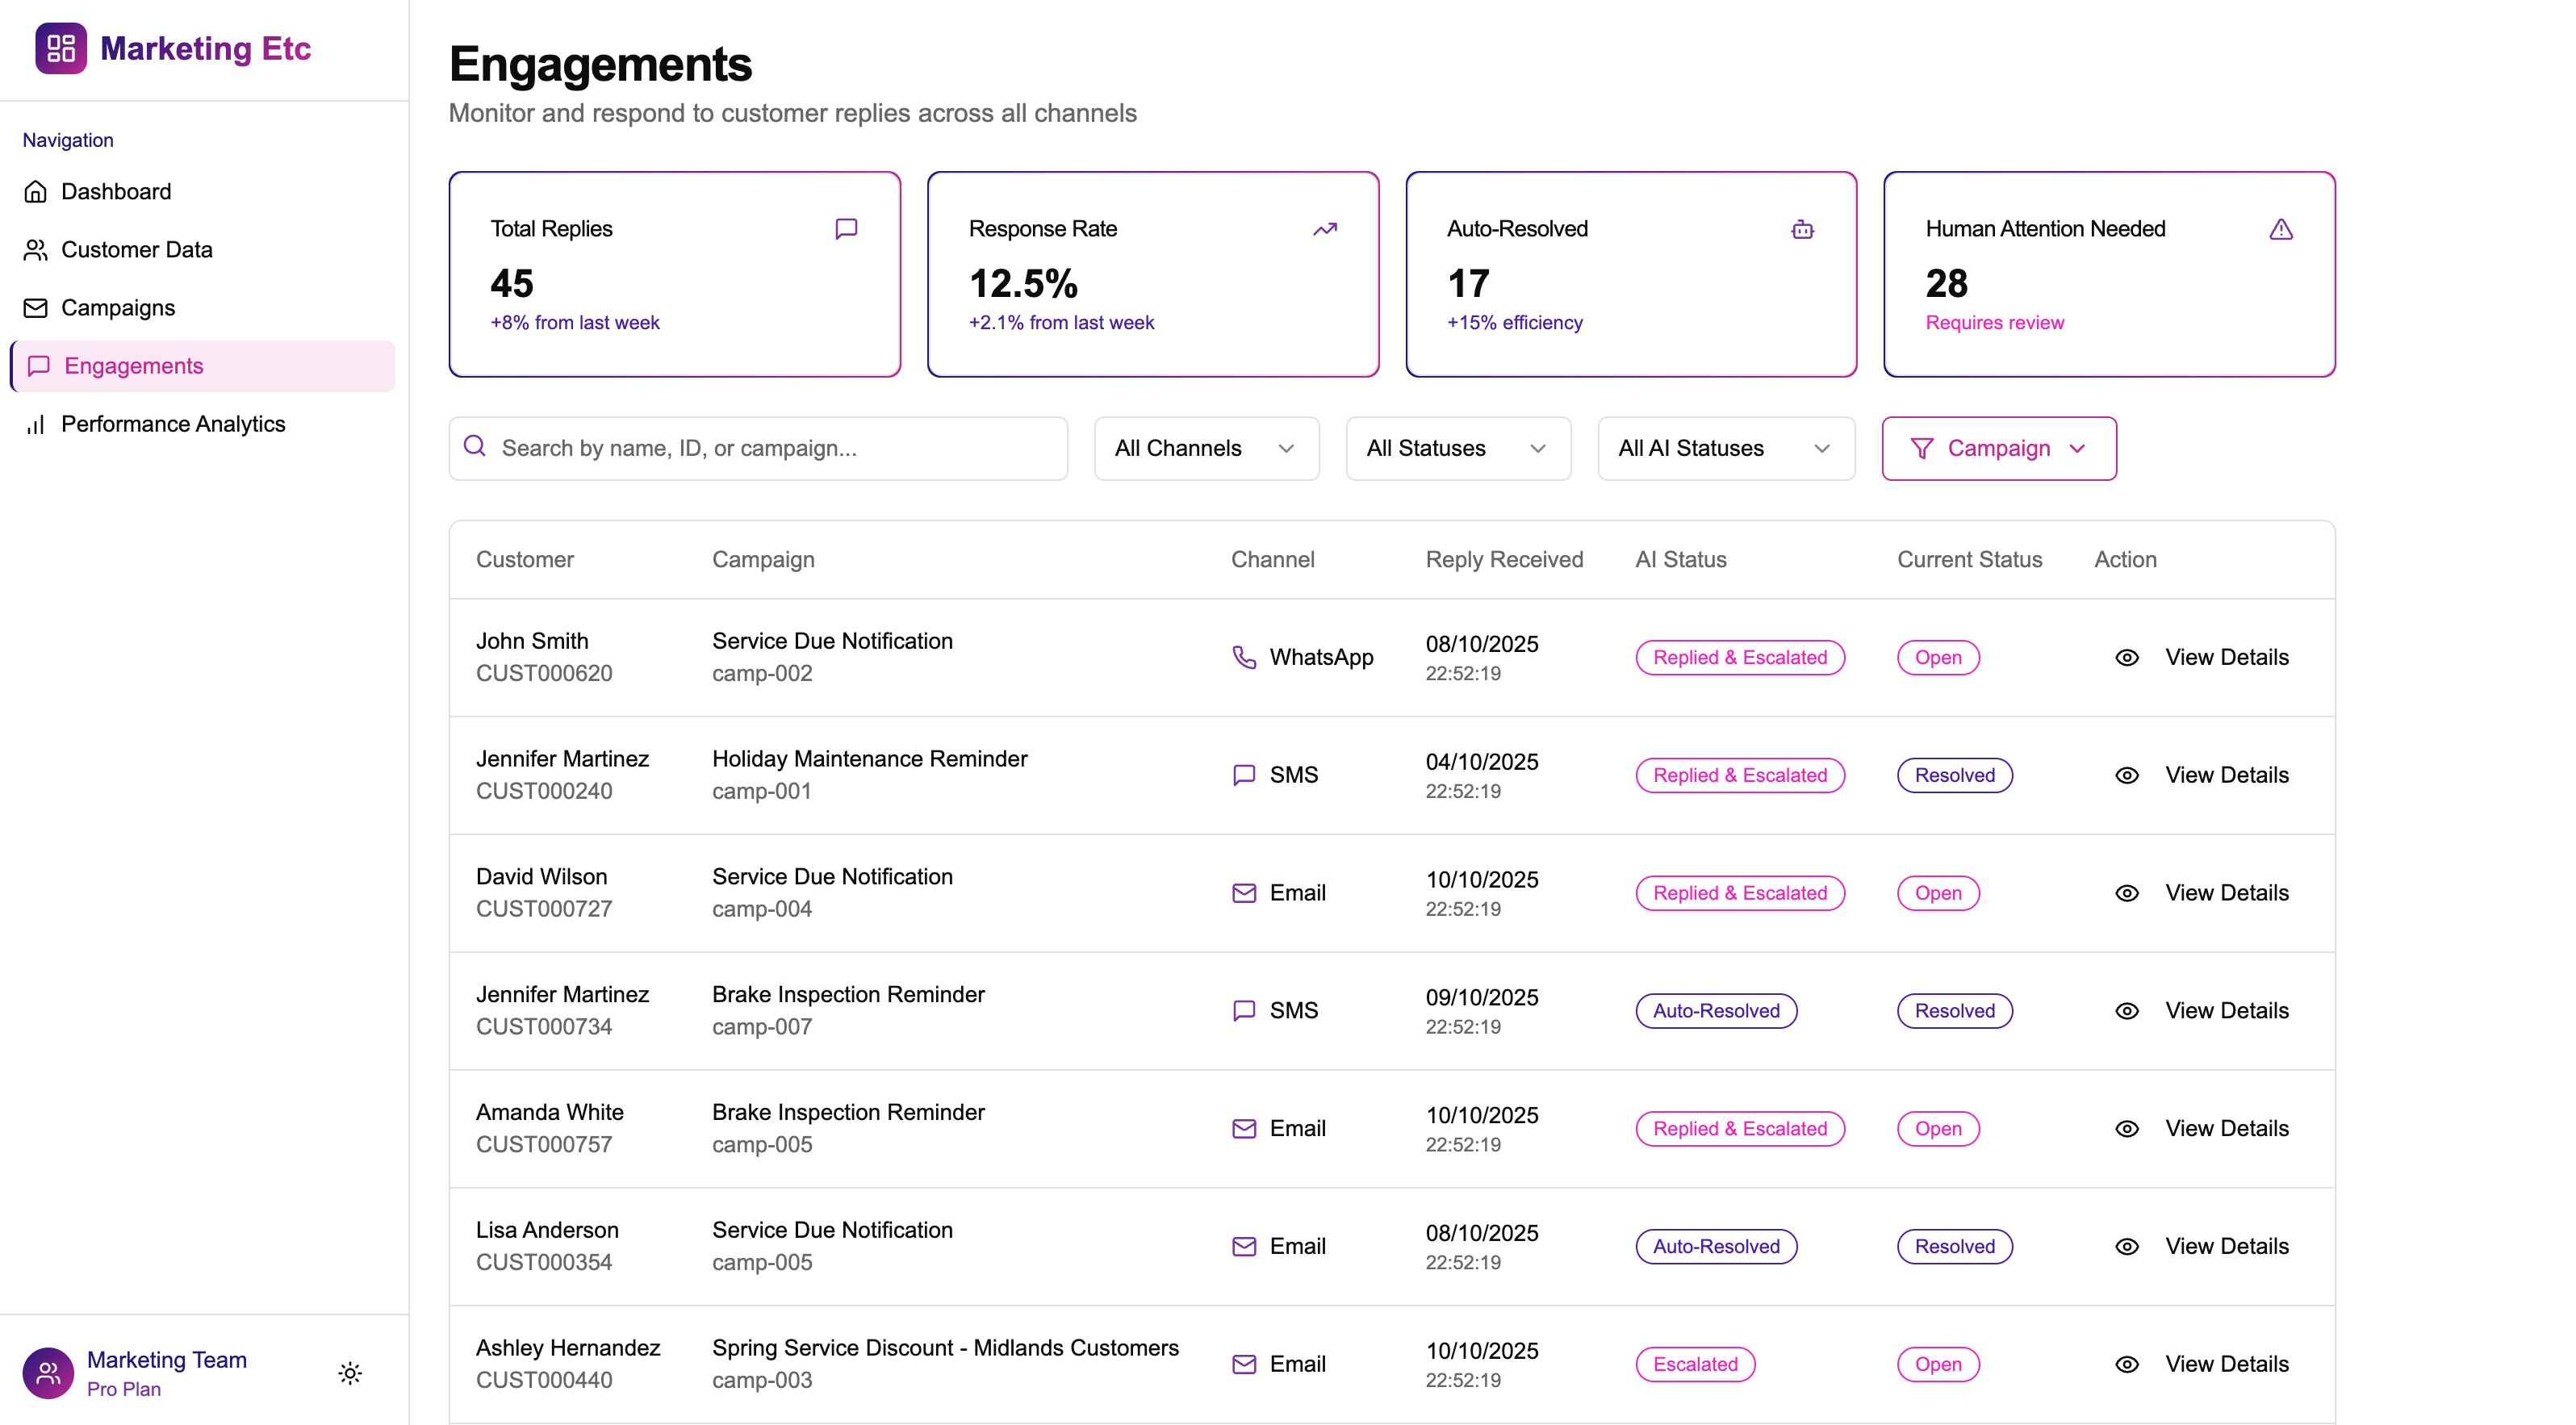
Task: Navigate to the Dashboard section
Action: [x=116, y=191]
